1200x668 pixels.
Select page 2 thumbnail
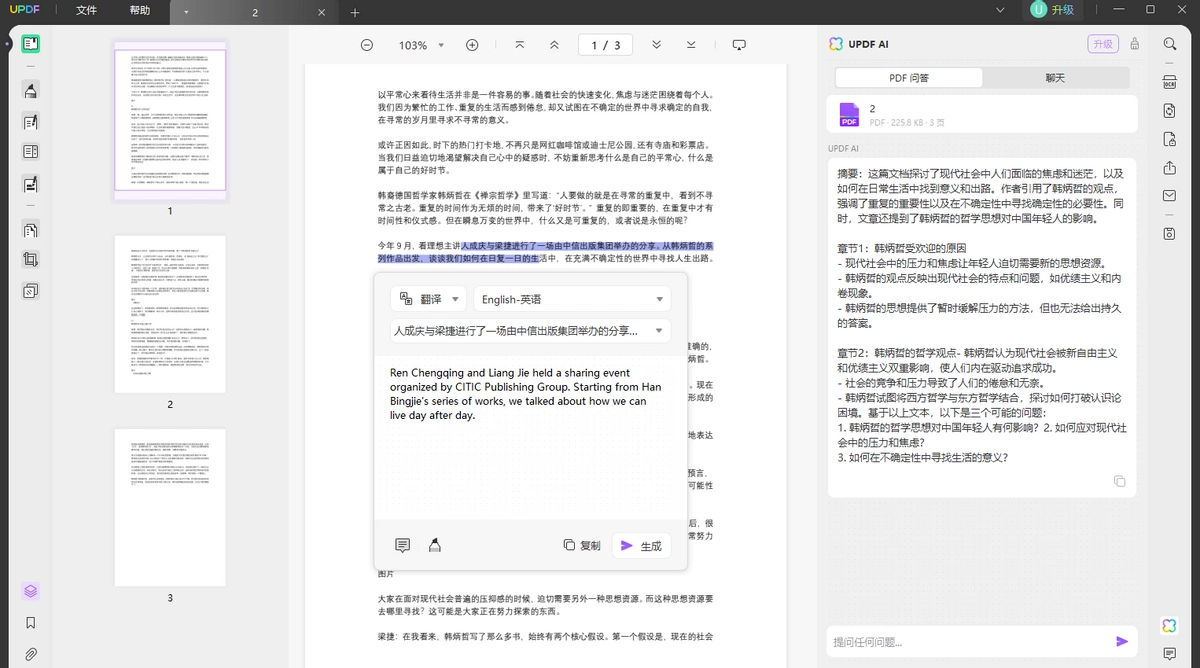[x=170, y=314]
